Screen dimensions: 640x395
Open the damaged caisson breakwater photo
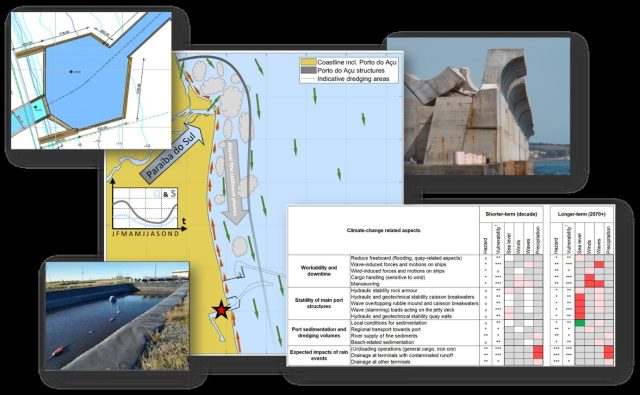click(487, 107)
